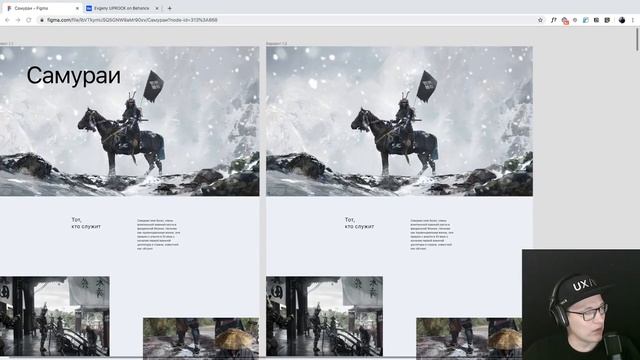The image size is (640, 360).
Task: Open the f? fonts extension icon
Action: [553, 20]
